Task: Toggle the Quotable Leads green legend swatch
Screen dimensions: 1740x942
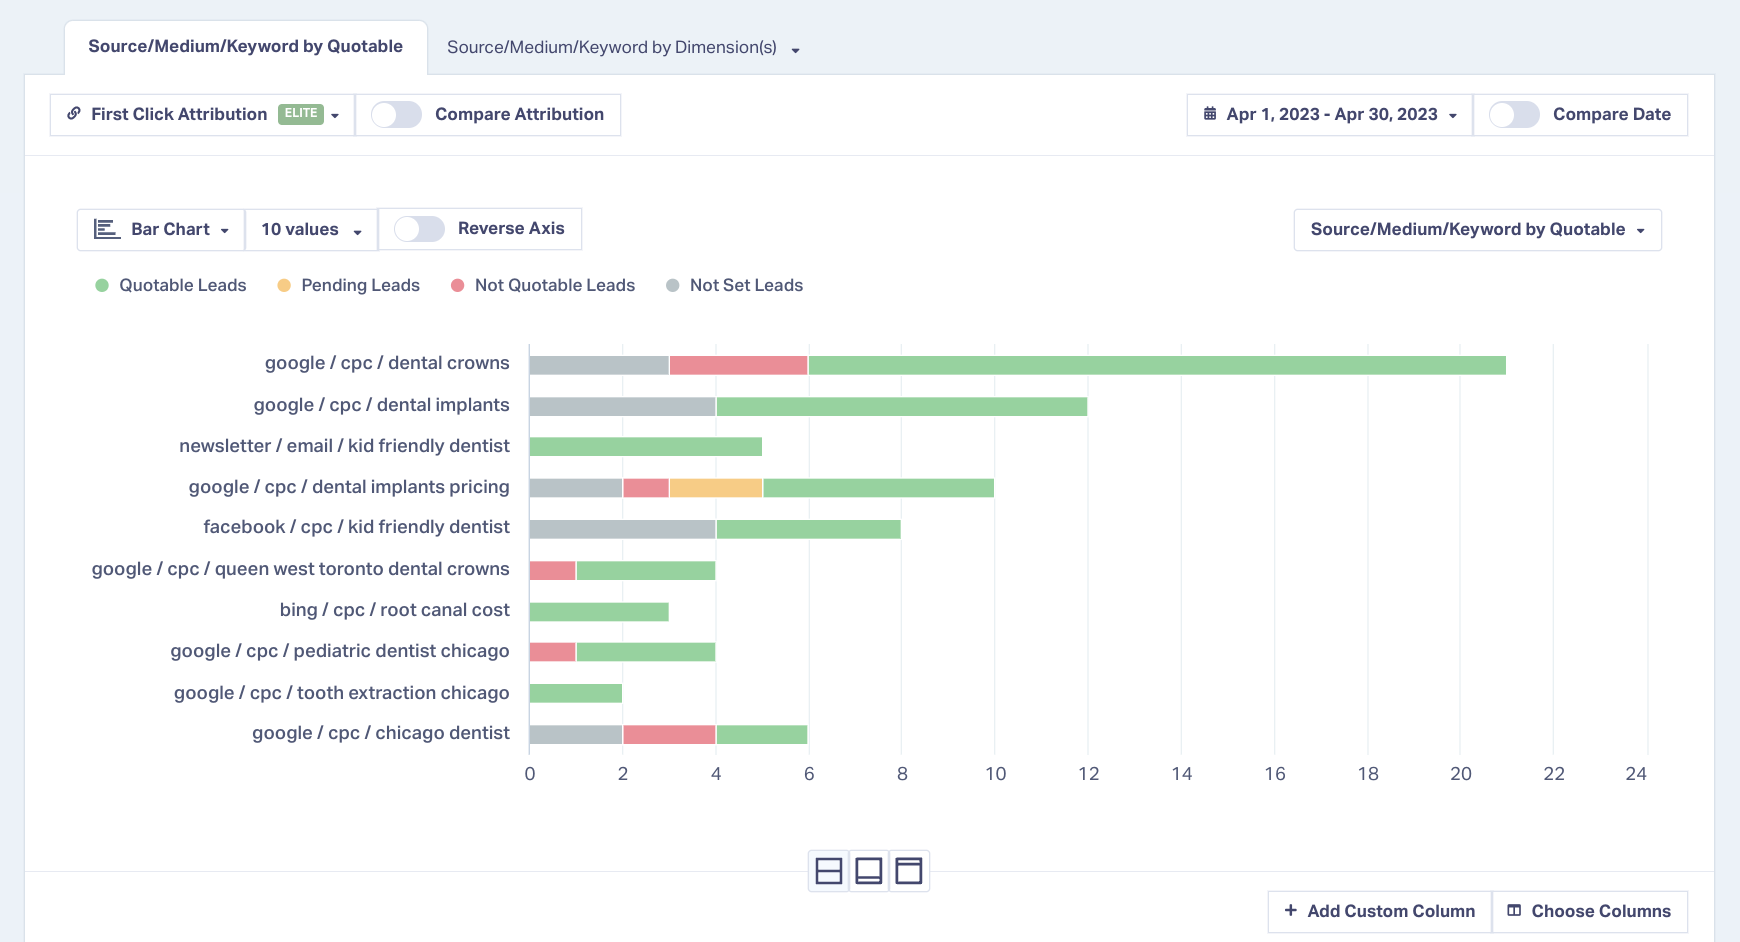Action: tap(102, 286)
